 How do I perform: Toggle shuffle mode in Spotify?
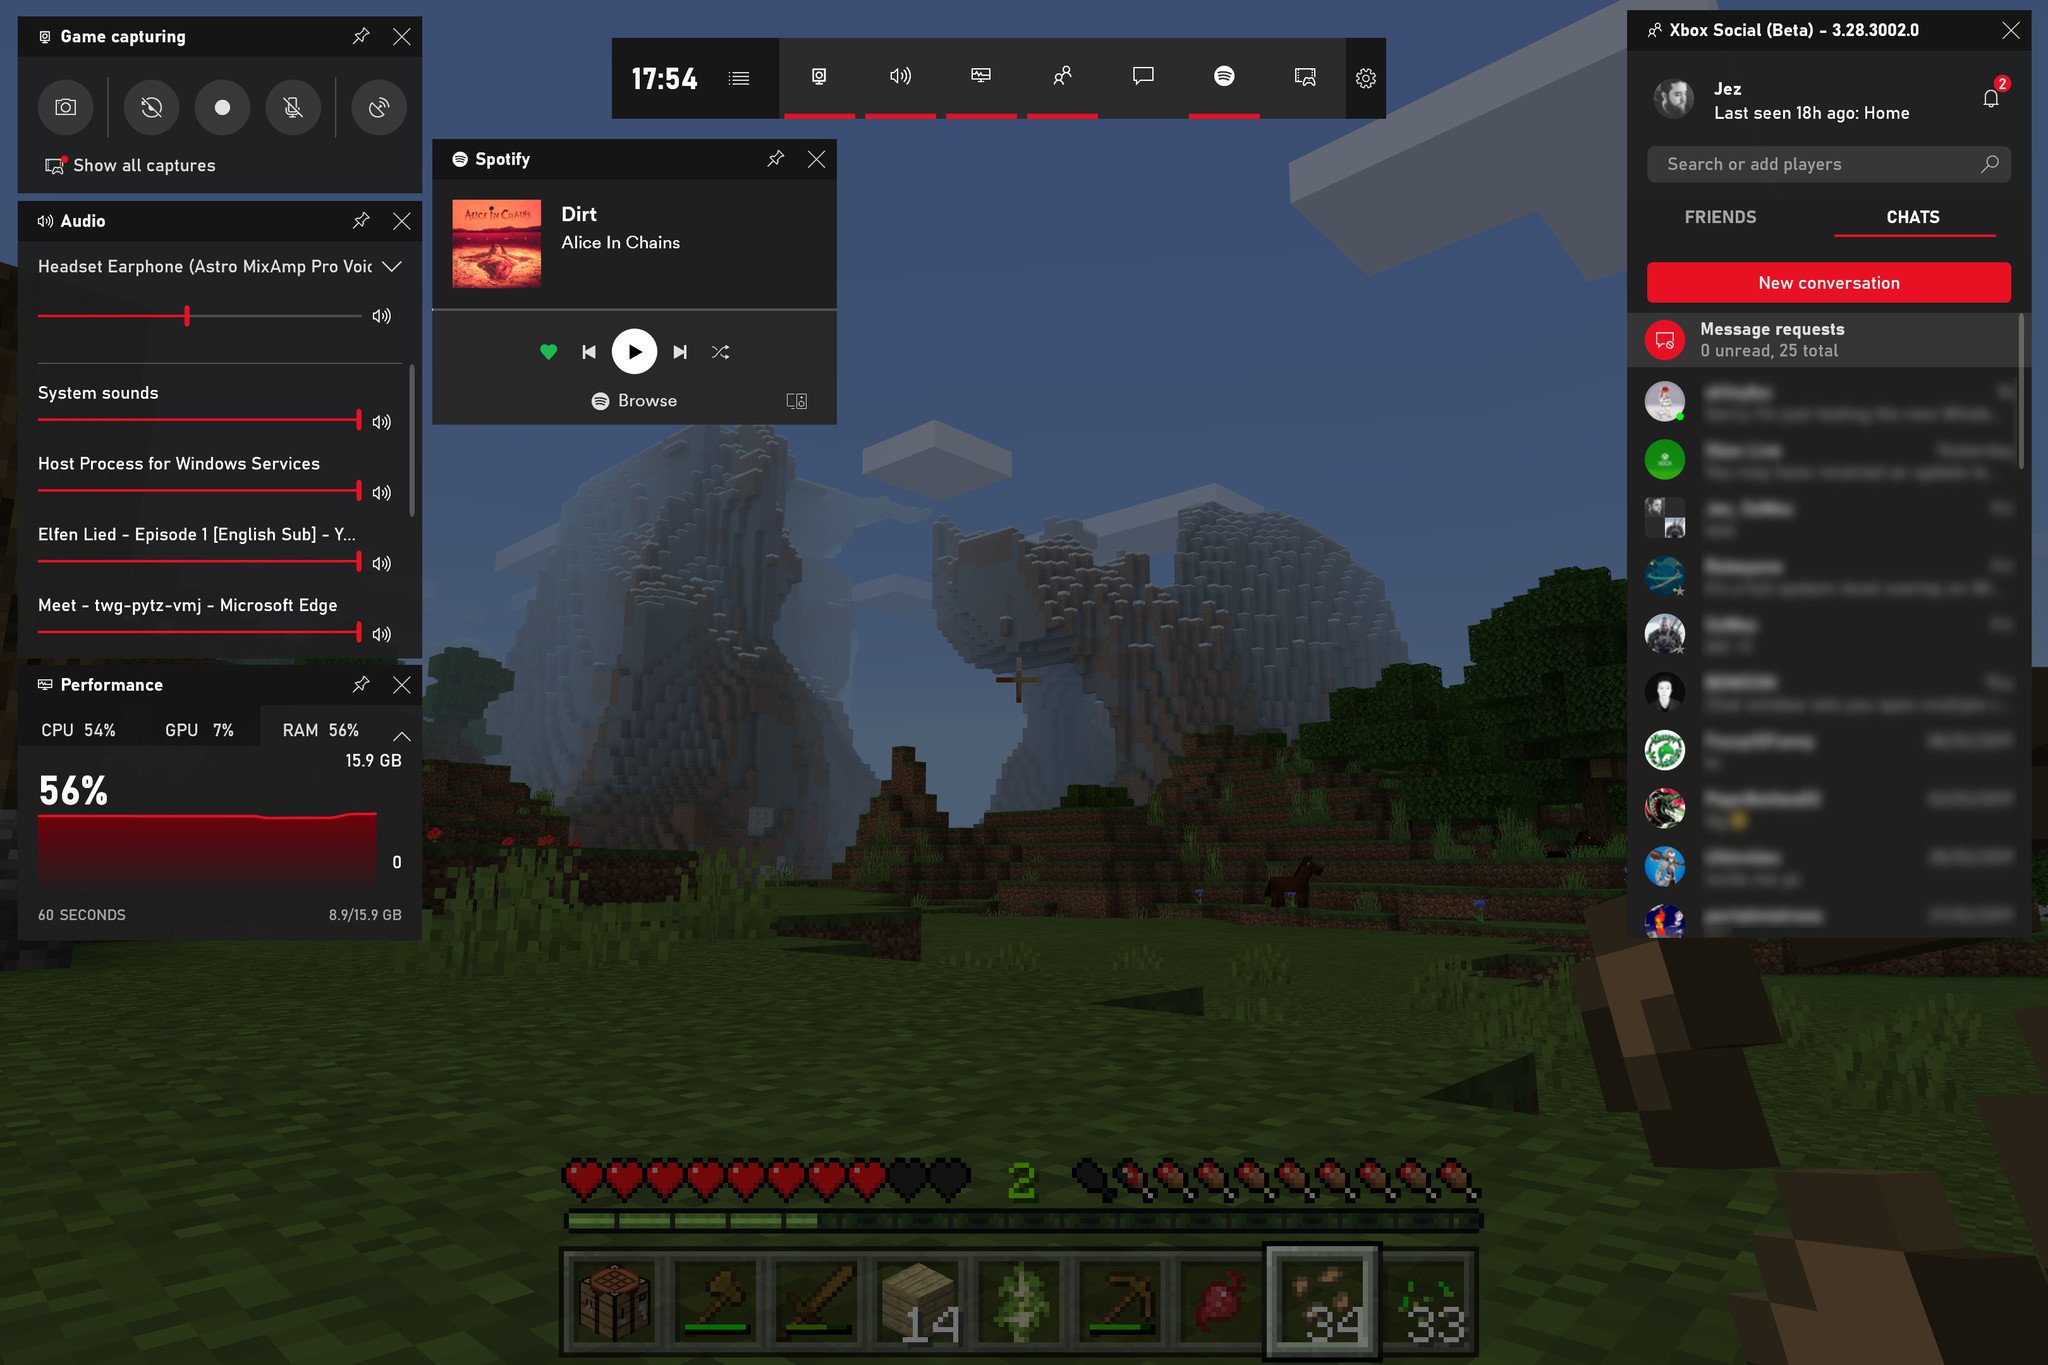click(x=720, y=350)
